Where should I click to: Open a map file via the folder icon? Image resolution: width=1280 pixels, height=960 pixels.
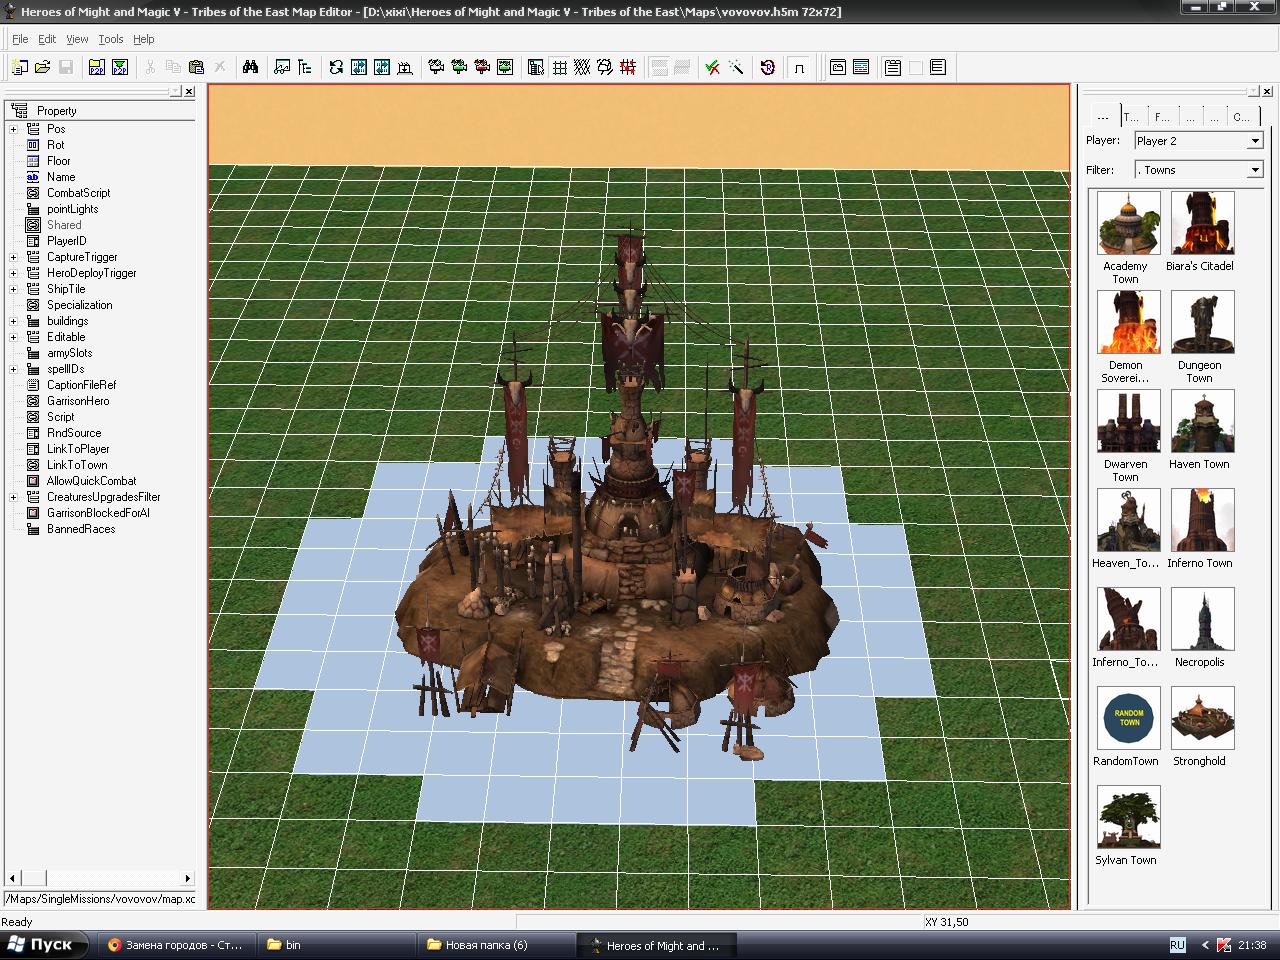42,67
